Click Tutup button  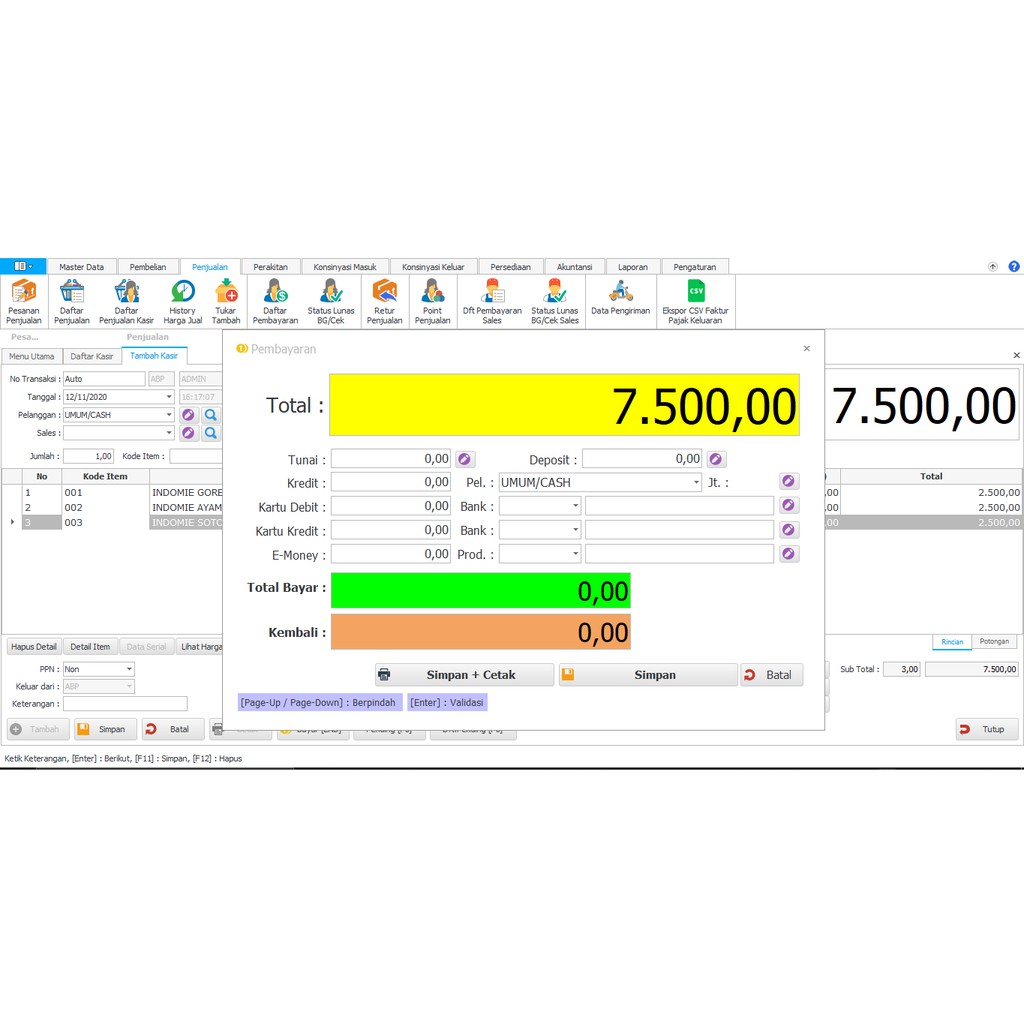point(987,729)
